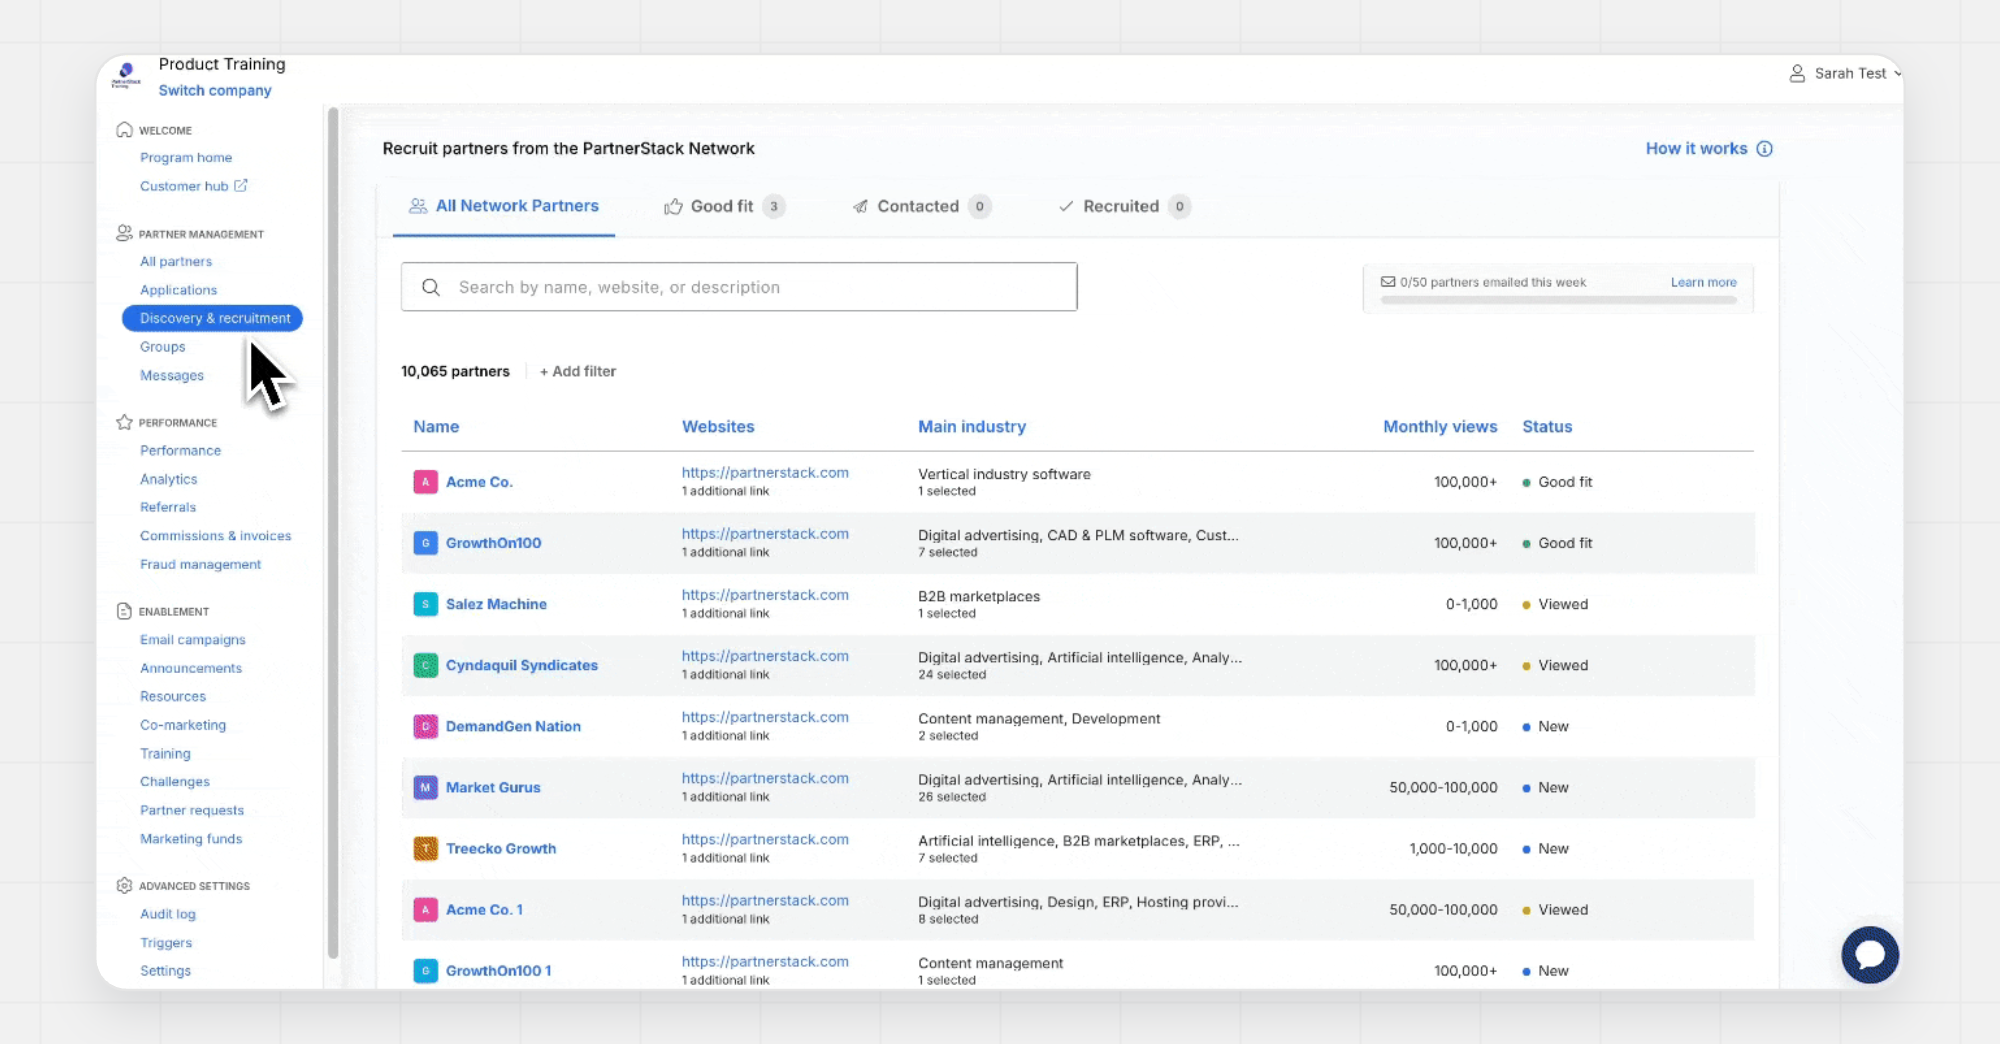Click Market Gurus purple avatar icon

point(426,787)
